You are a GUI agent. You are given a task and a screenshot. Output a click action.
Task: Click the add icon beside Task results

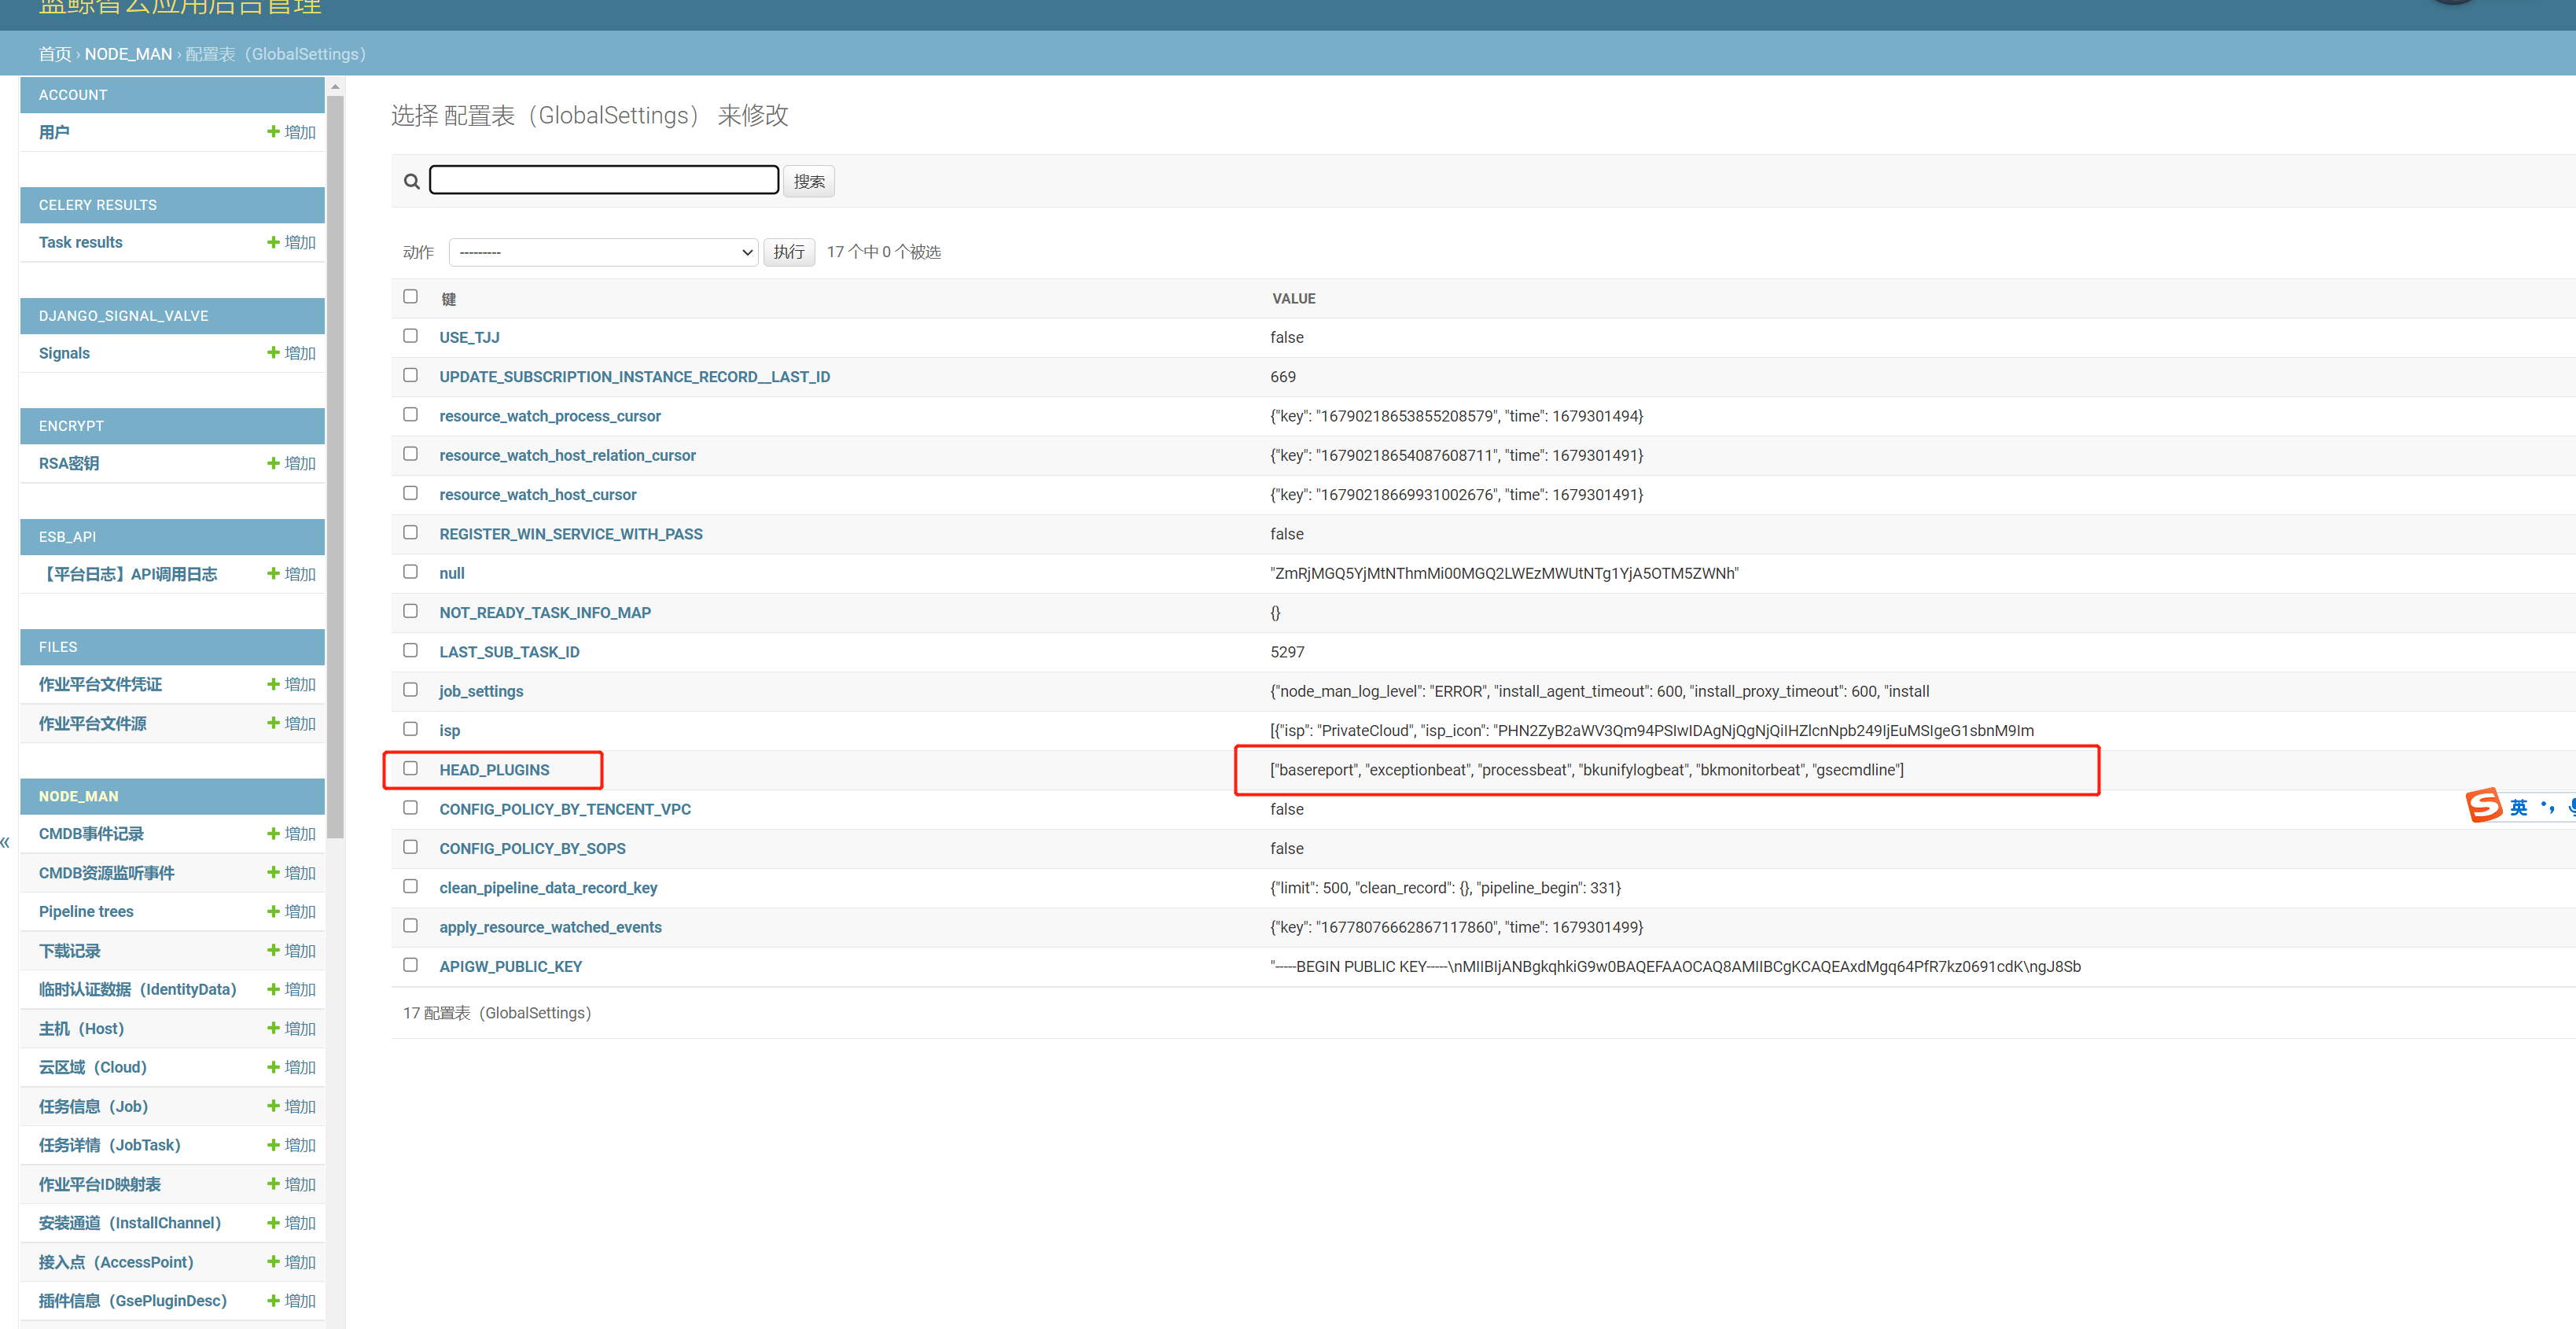coord(273,242)
